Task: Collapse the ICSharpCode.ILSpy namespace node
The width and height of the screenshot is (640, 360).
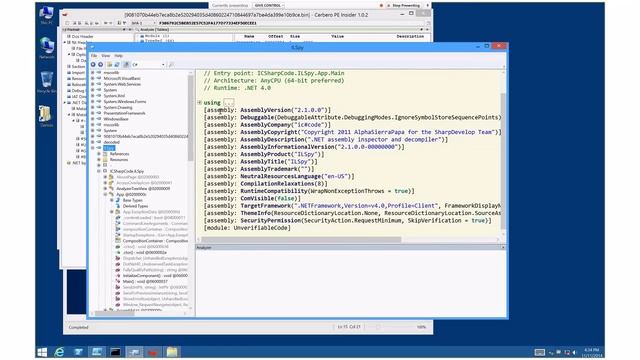Action: click(x=99, y=171)
